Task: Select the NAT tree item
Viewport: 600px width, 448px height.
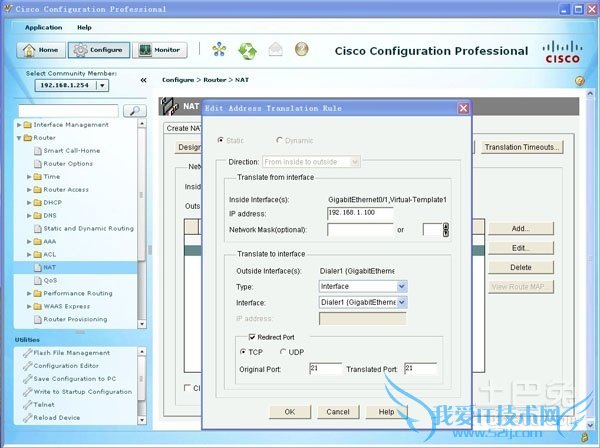Action: coord(49,267)
